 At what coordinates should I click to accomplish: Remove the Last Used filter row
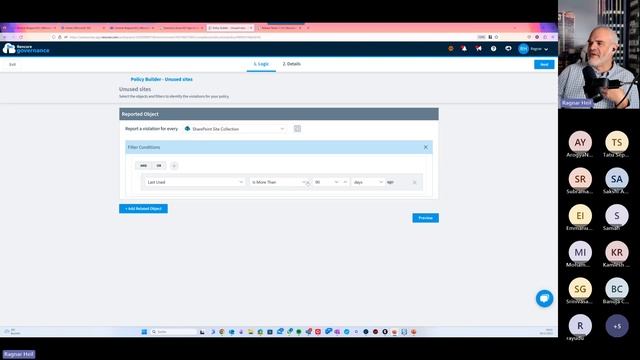pos(415,182)
